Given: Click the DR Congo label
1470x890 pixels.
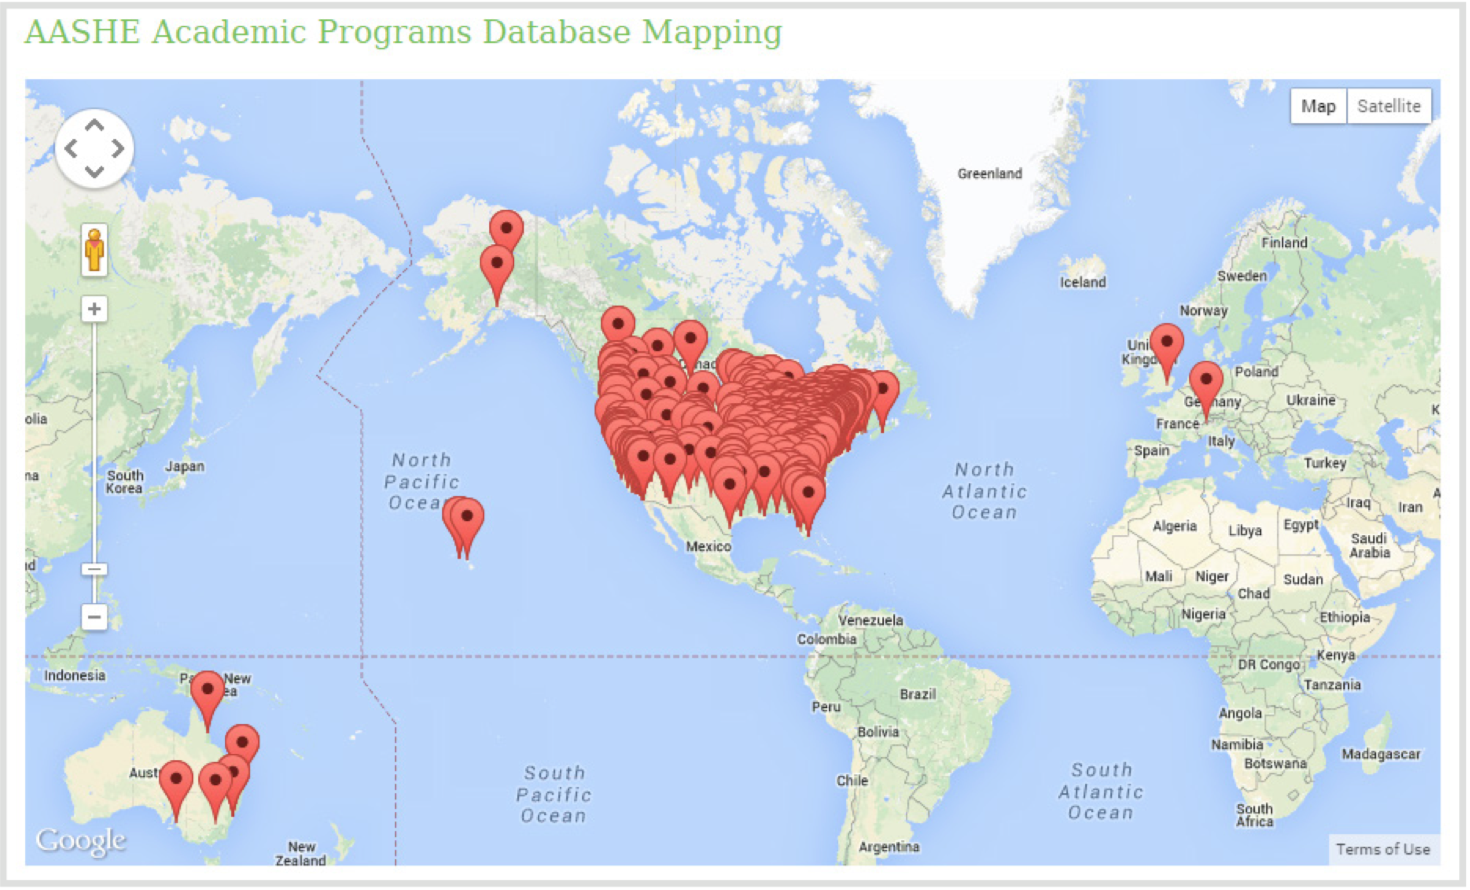Looking at the screenshot, I should coord(1269,664).
